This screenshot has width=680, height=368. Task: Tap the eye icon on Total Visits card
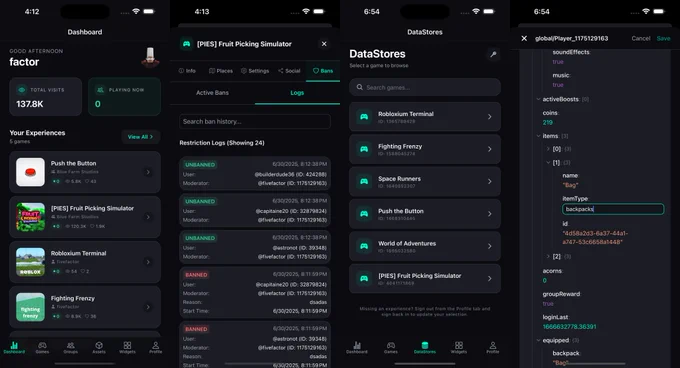(22, 90)
